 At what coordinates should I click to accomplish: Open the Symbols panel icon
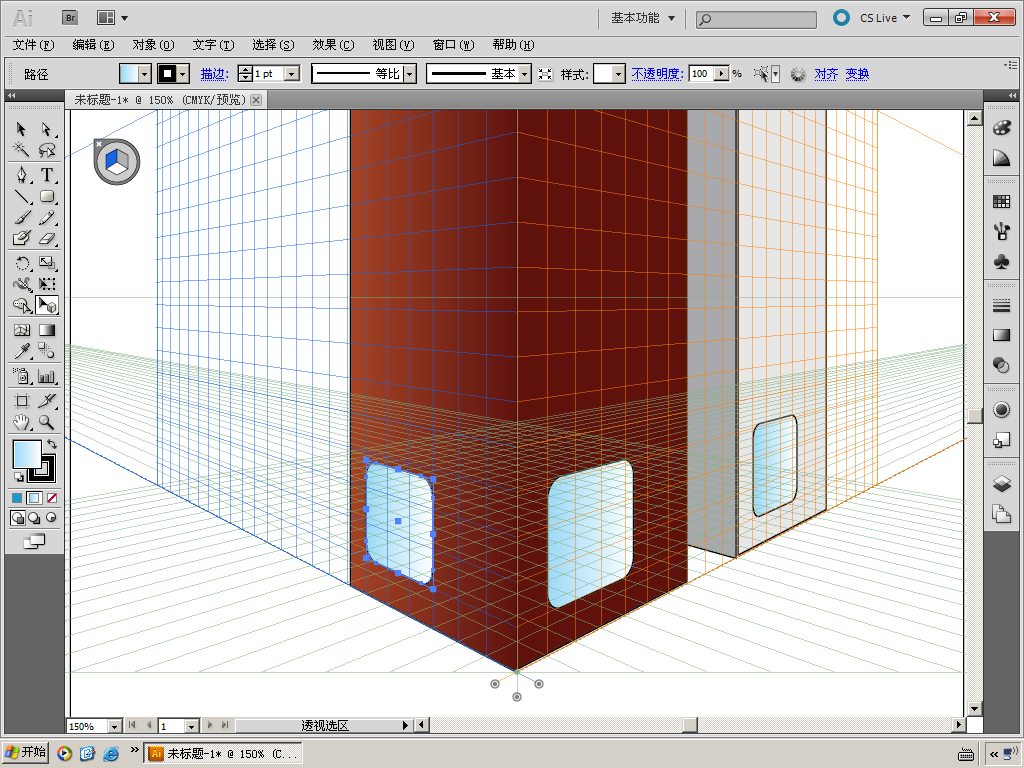[x=1001, y=260]
